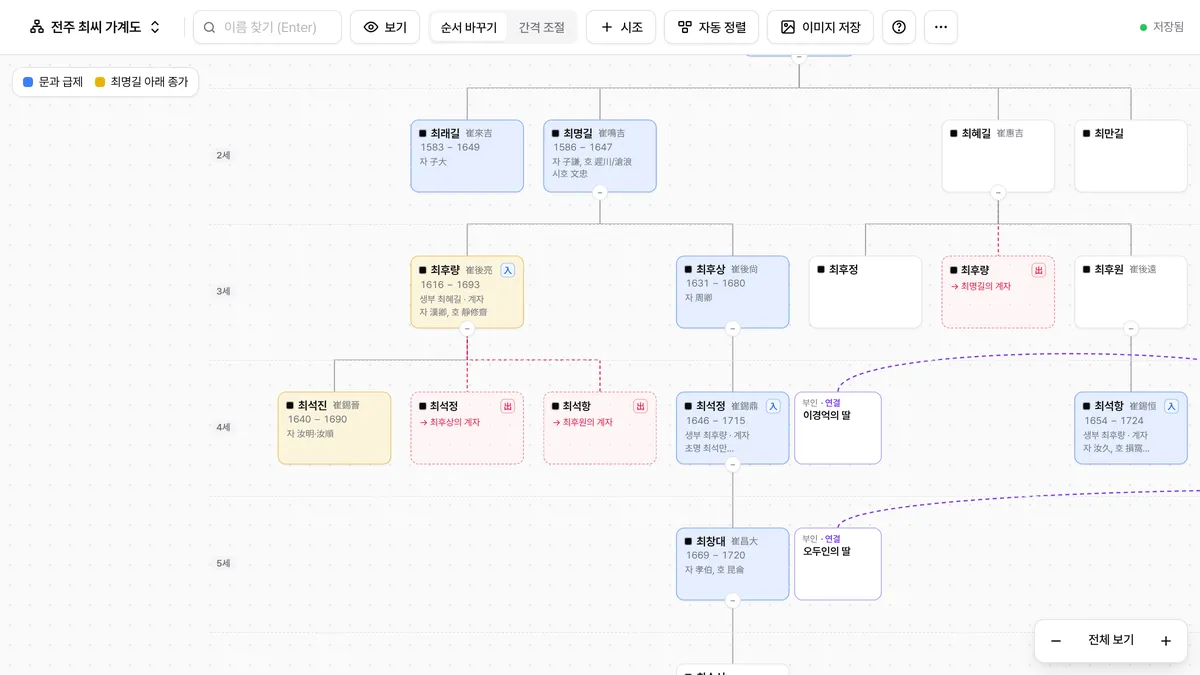Click the 出 badge on pink 최석정 card
The image size is (1200, 675).
507,406
